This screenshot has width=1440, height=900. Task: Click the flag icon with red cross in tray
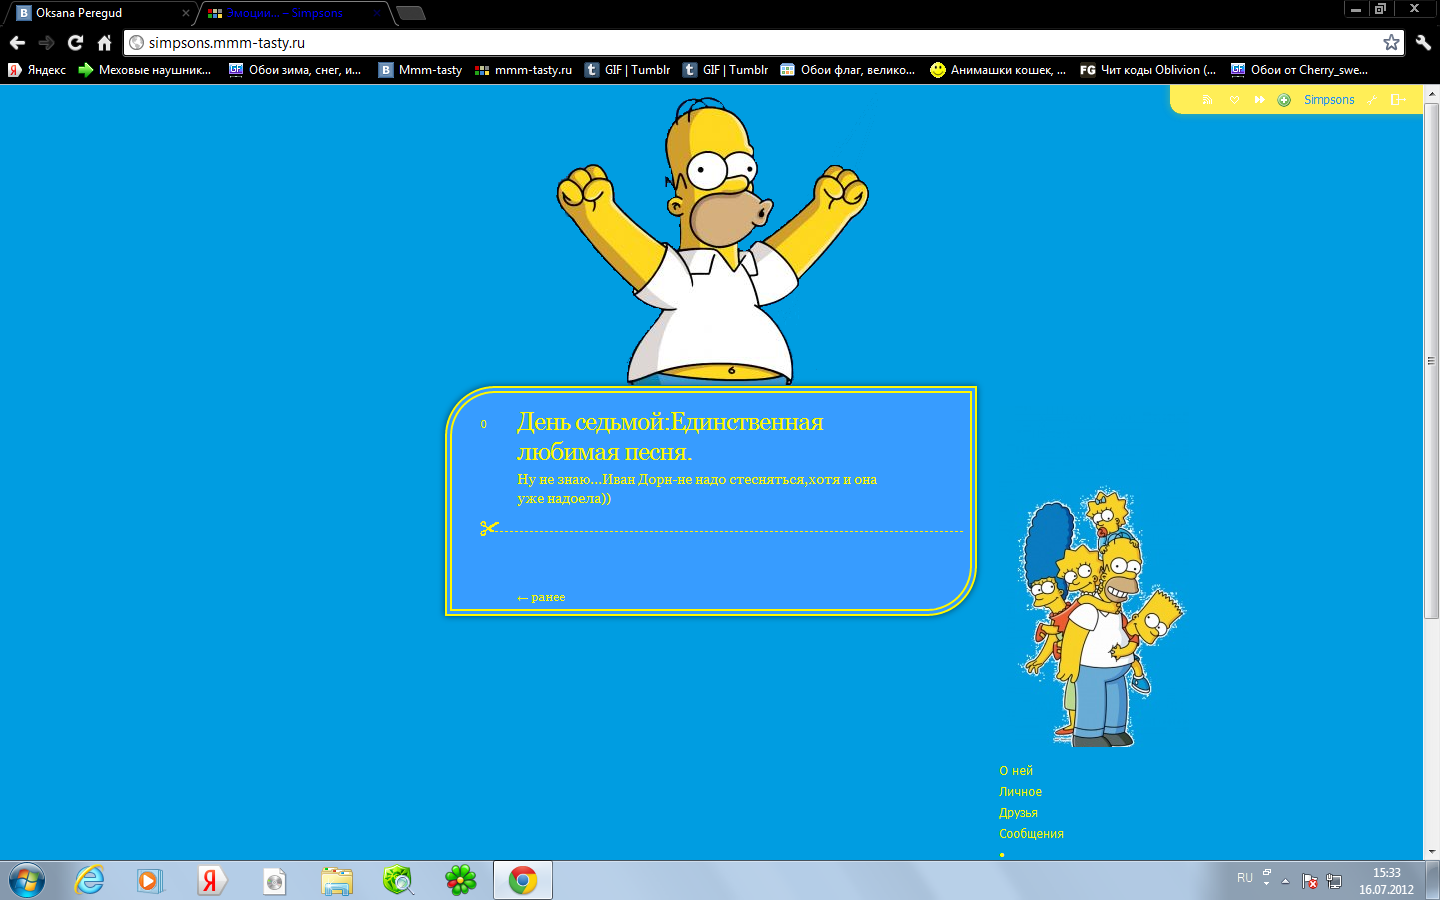[x=1309, y=881]
